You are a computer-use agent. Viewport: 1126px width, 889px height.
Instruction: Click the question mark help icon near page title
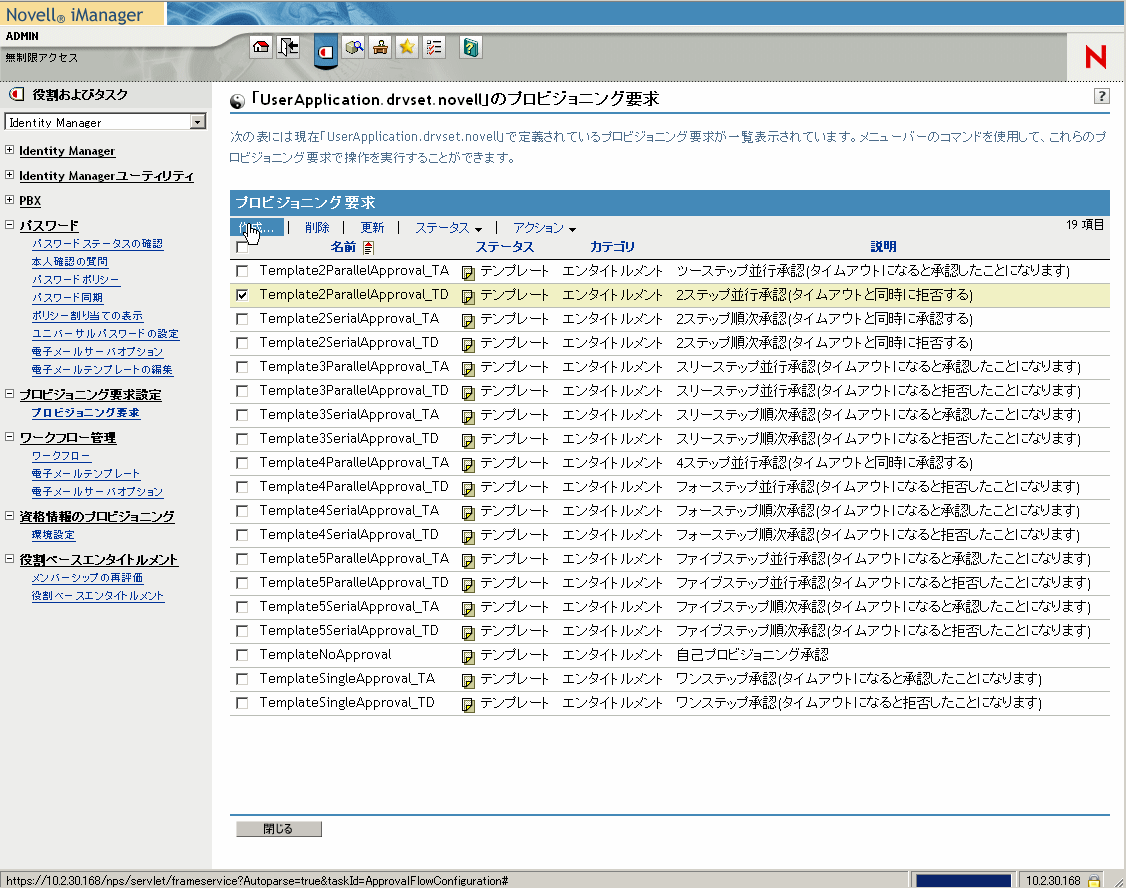point(1101,96)
